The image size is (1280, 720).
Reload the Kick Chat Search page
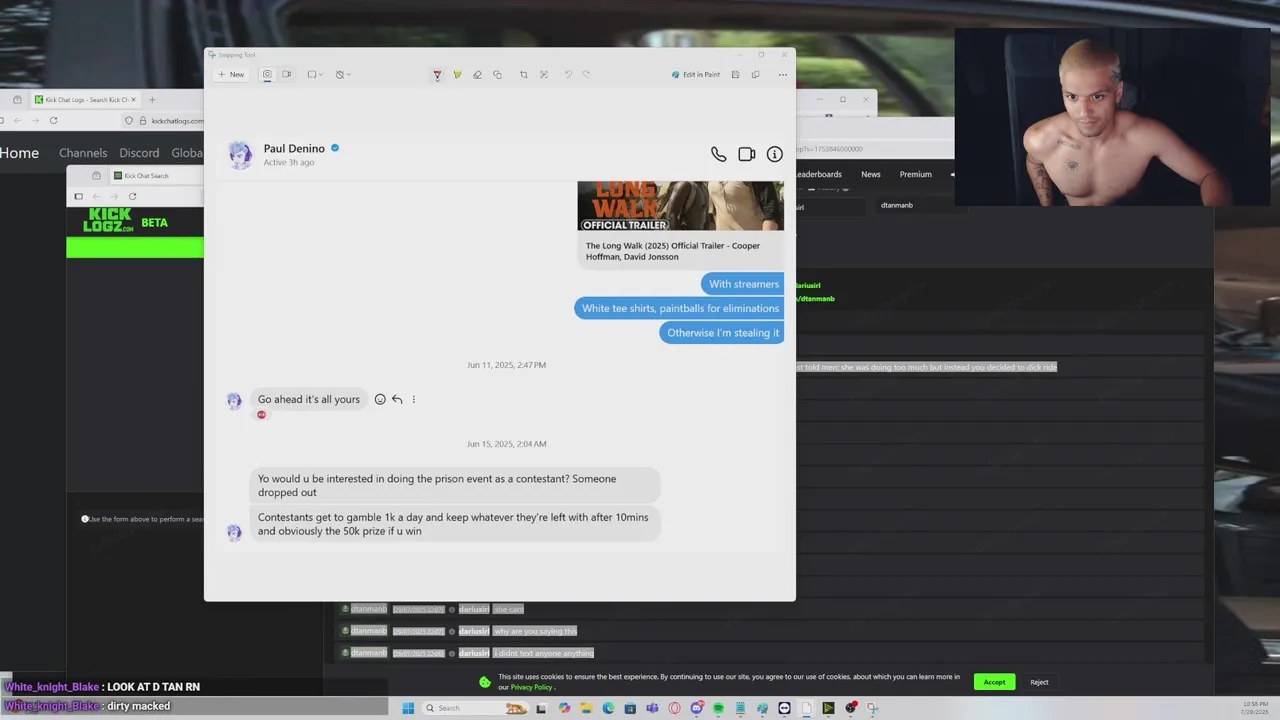coord(132,197)
